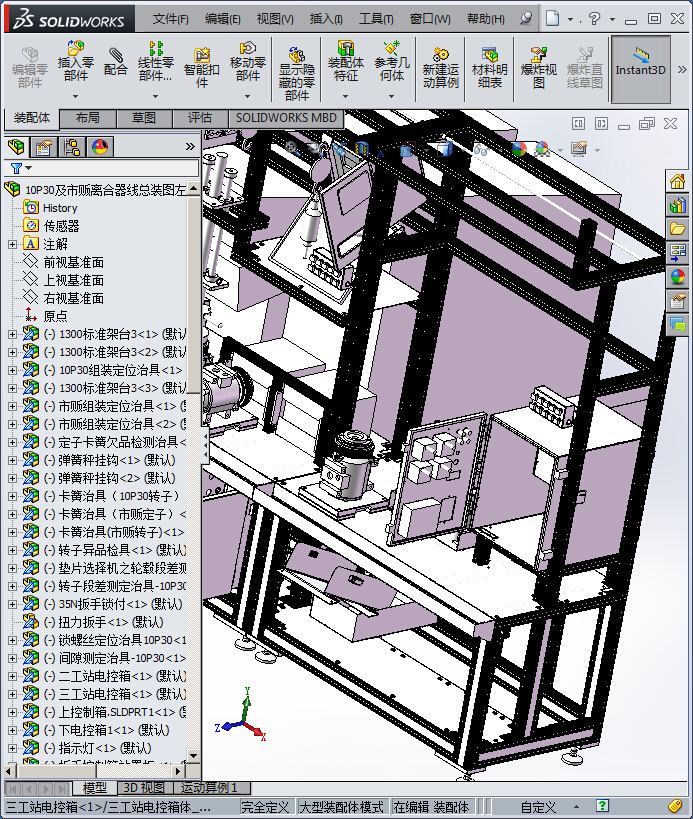Open Appearances and Scenes task pane

[x=677, y=276]
